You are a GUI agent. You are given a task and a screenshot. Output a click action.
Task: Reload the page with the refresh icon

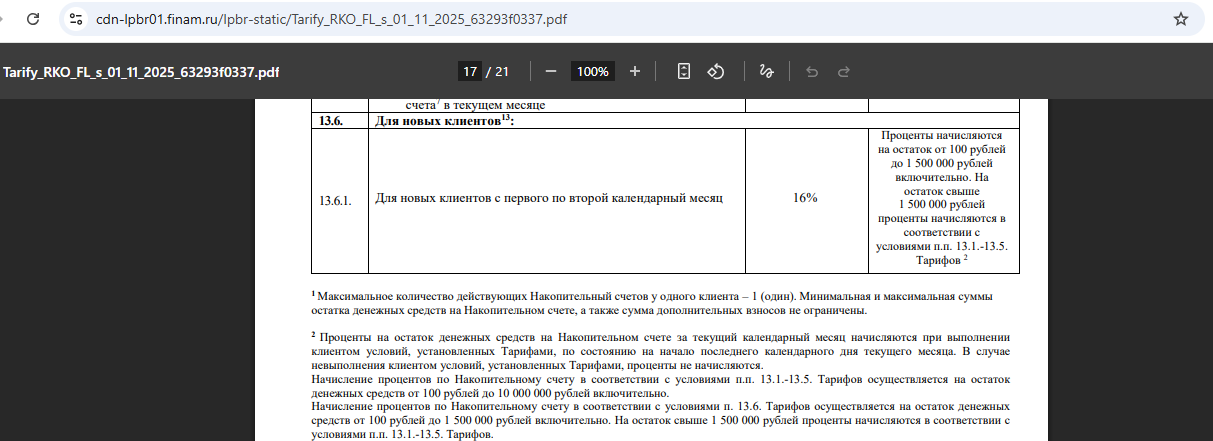point(34,19)
